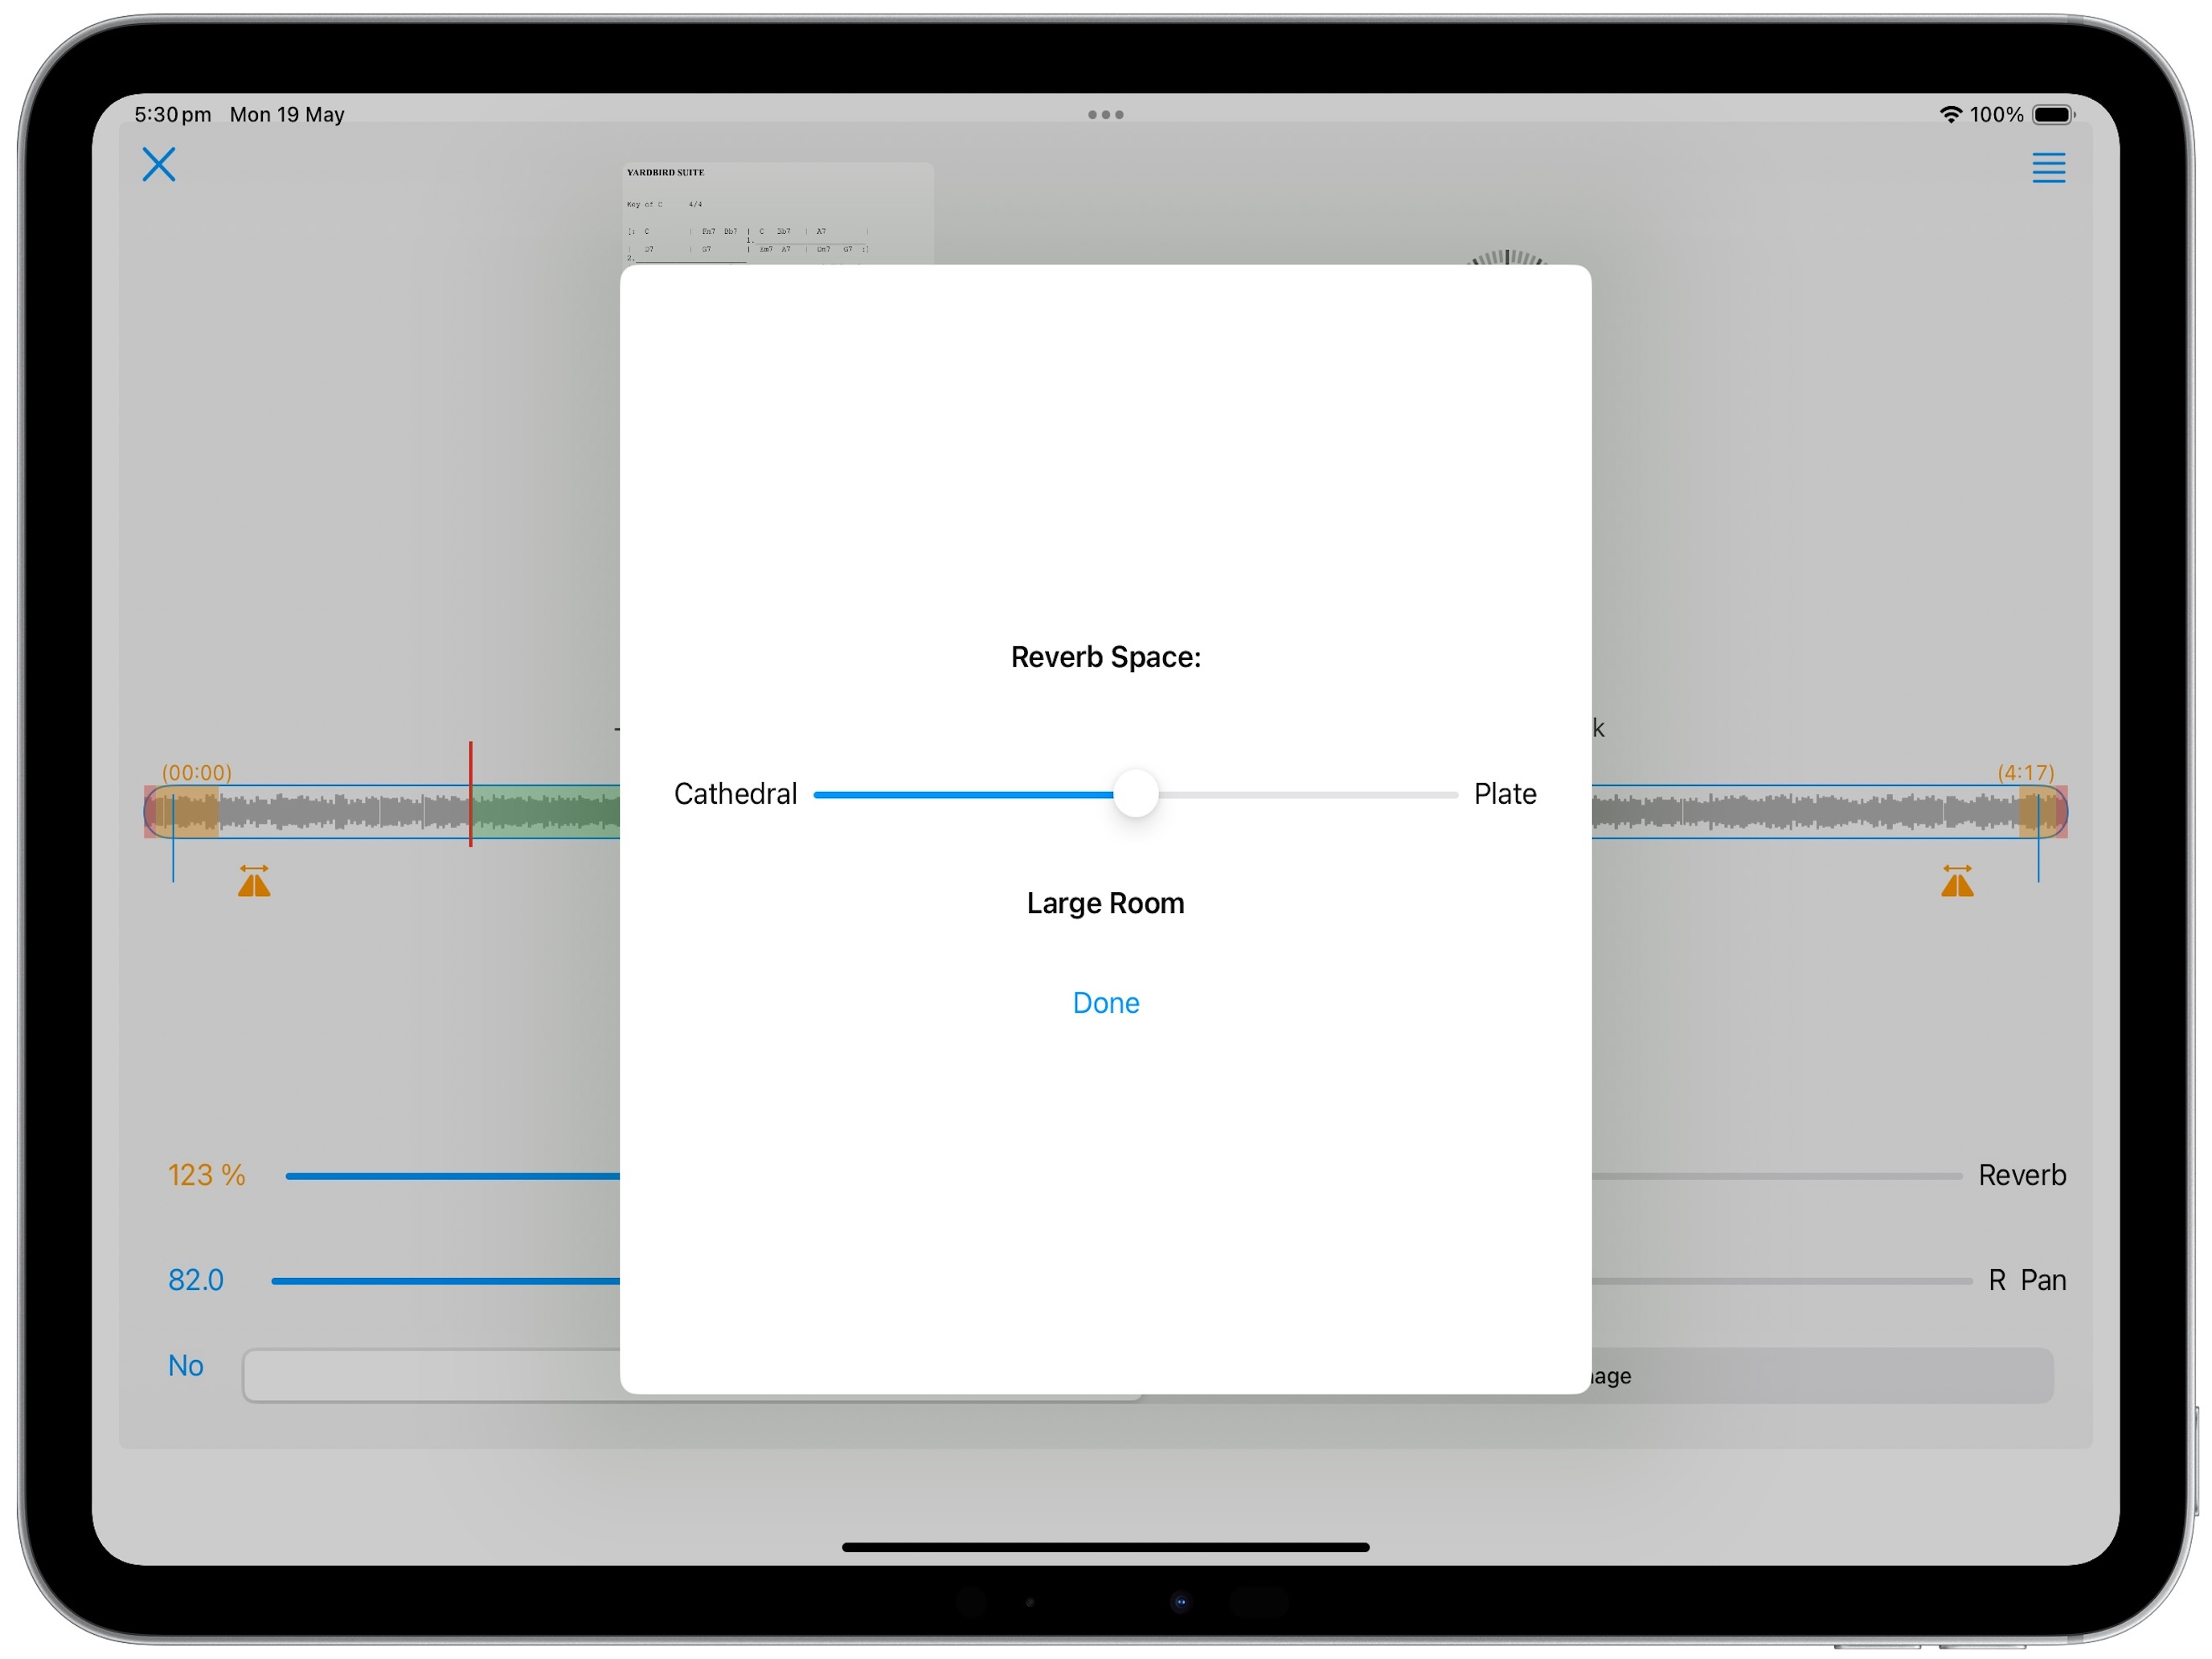
Task: Open the Yardbird Suite chord sheet thumbnail
Action: [777, 213]
